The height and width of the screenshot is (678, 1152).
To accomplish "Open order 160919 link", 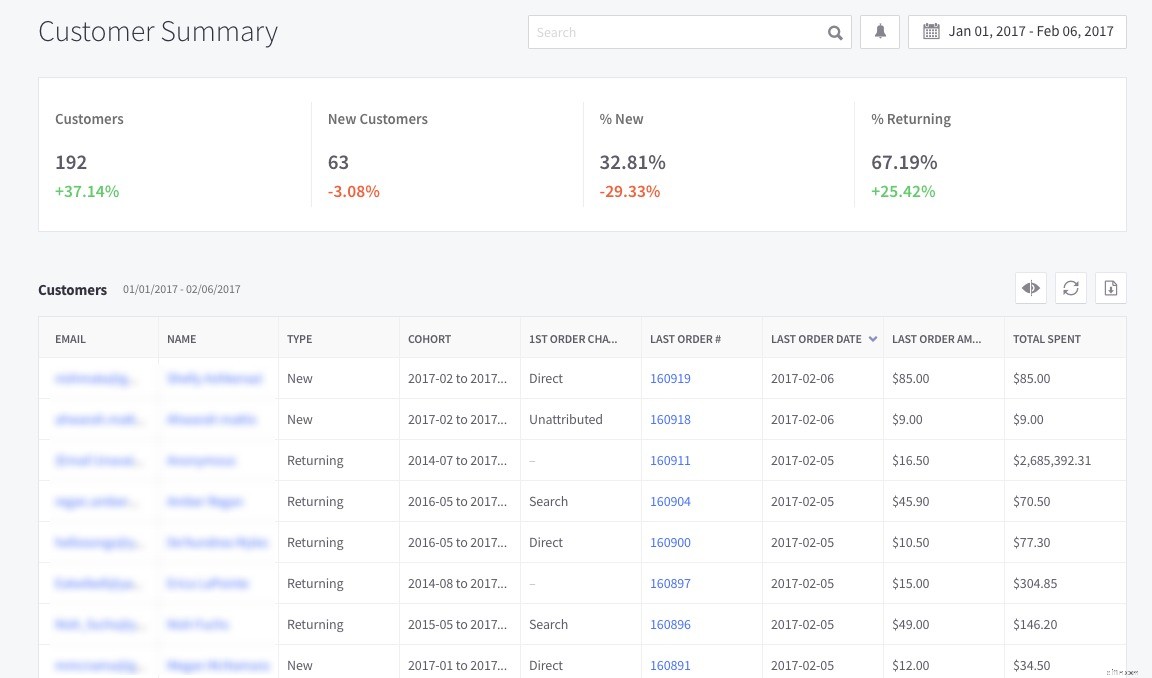I will [x=670, y=378].
